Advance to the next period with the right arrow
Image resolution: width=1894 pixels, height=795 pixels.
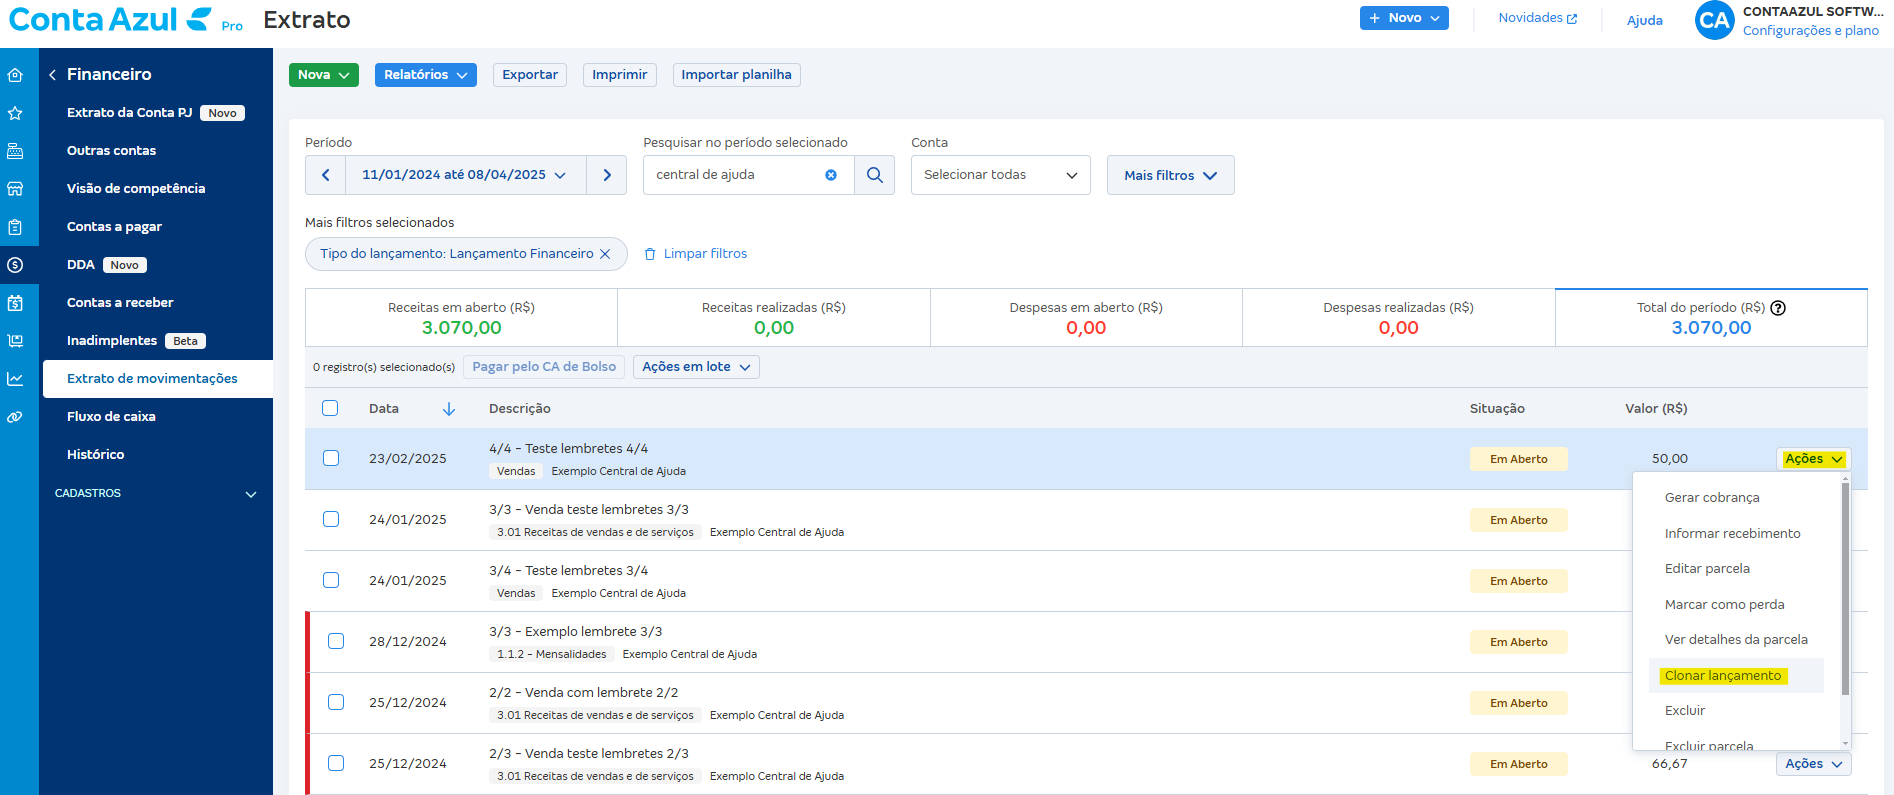(x=606, y=175)
